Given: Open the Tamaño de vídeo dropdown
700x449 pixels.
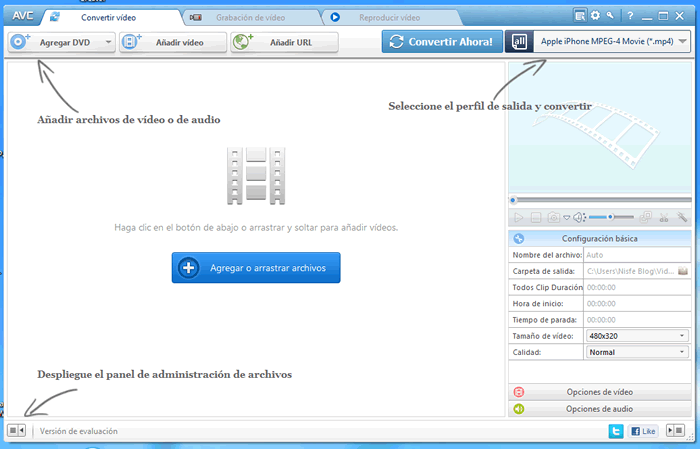Looking at the screenshot, I should (x=637, y=336).
